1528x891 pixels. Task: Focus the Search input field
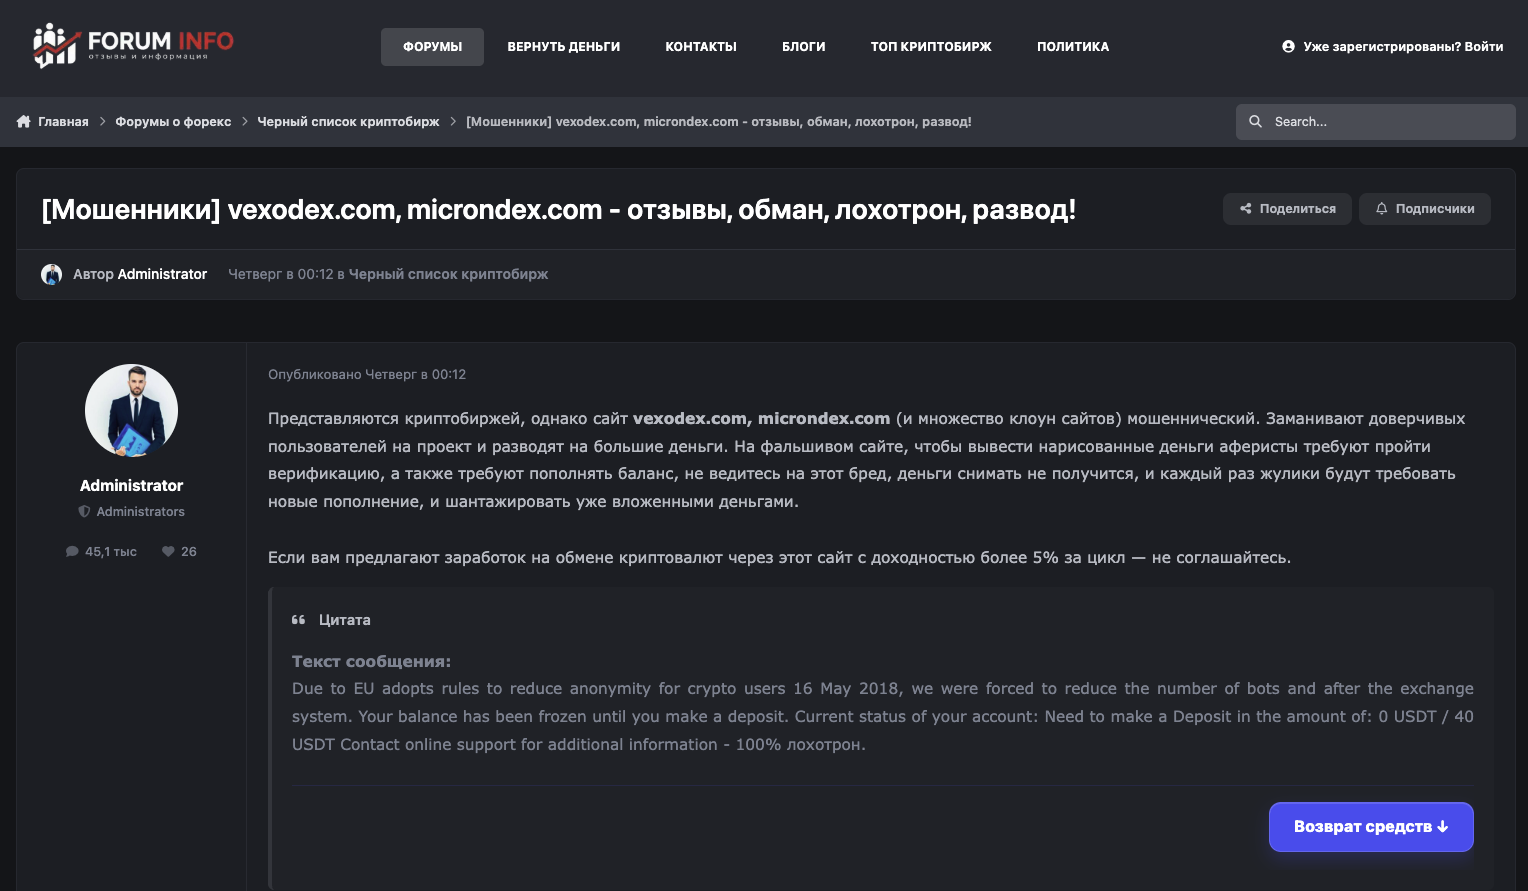1376,122
